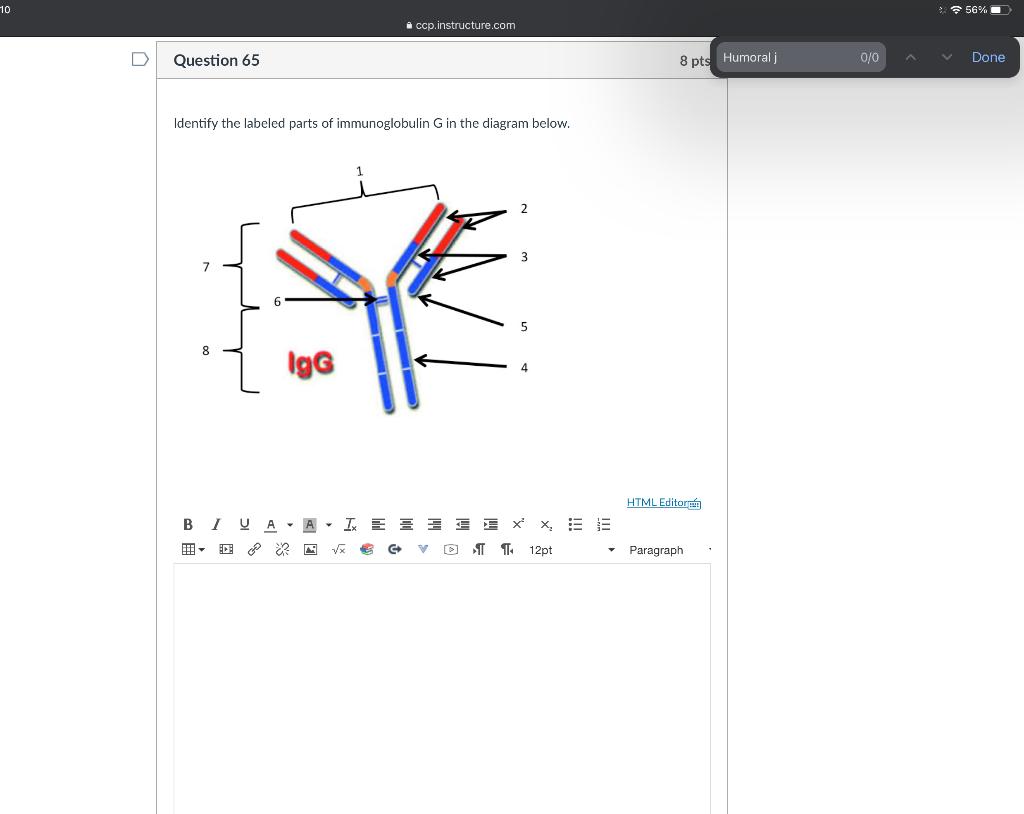
Task: Insert a bulleted list
Action: point(575,524)
